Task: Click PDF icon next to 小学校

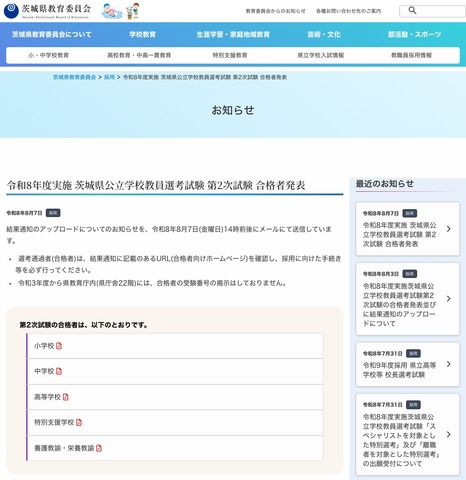Action: [59, 346]
